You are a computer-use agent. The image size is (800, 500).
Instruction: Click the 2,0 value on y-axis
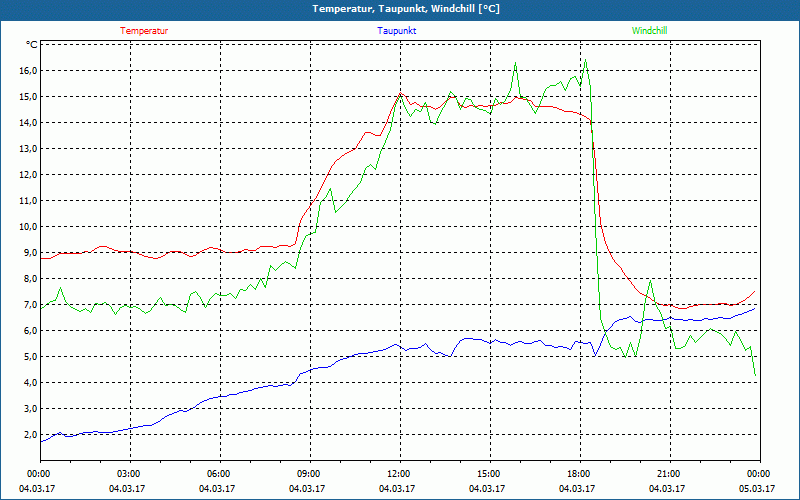click(x=30, y=435)
